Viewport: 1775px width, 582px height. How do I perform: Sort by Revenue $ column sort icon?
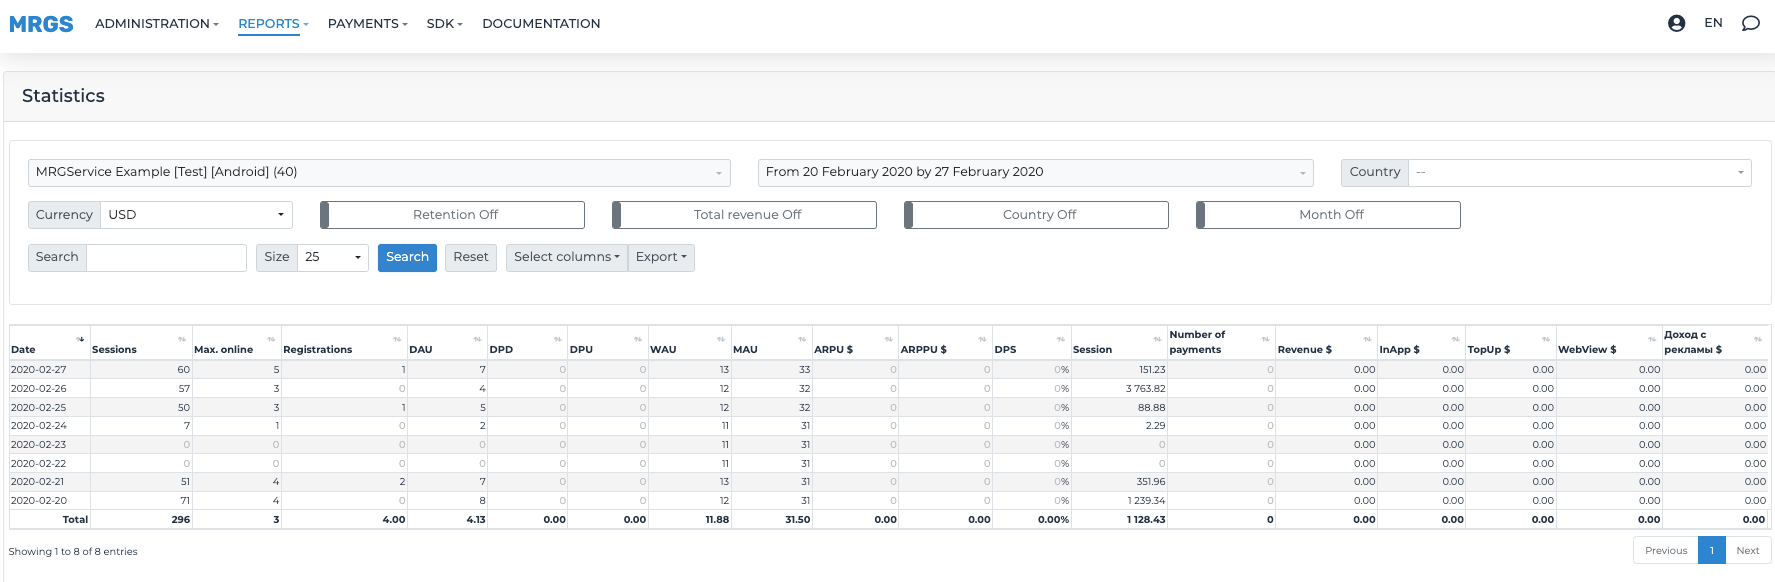1367,340
